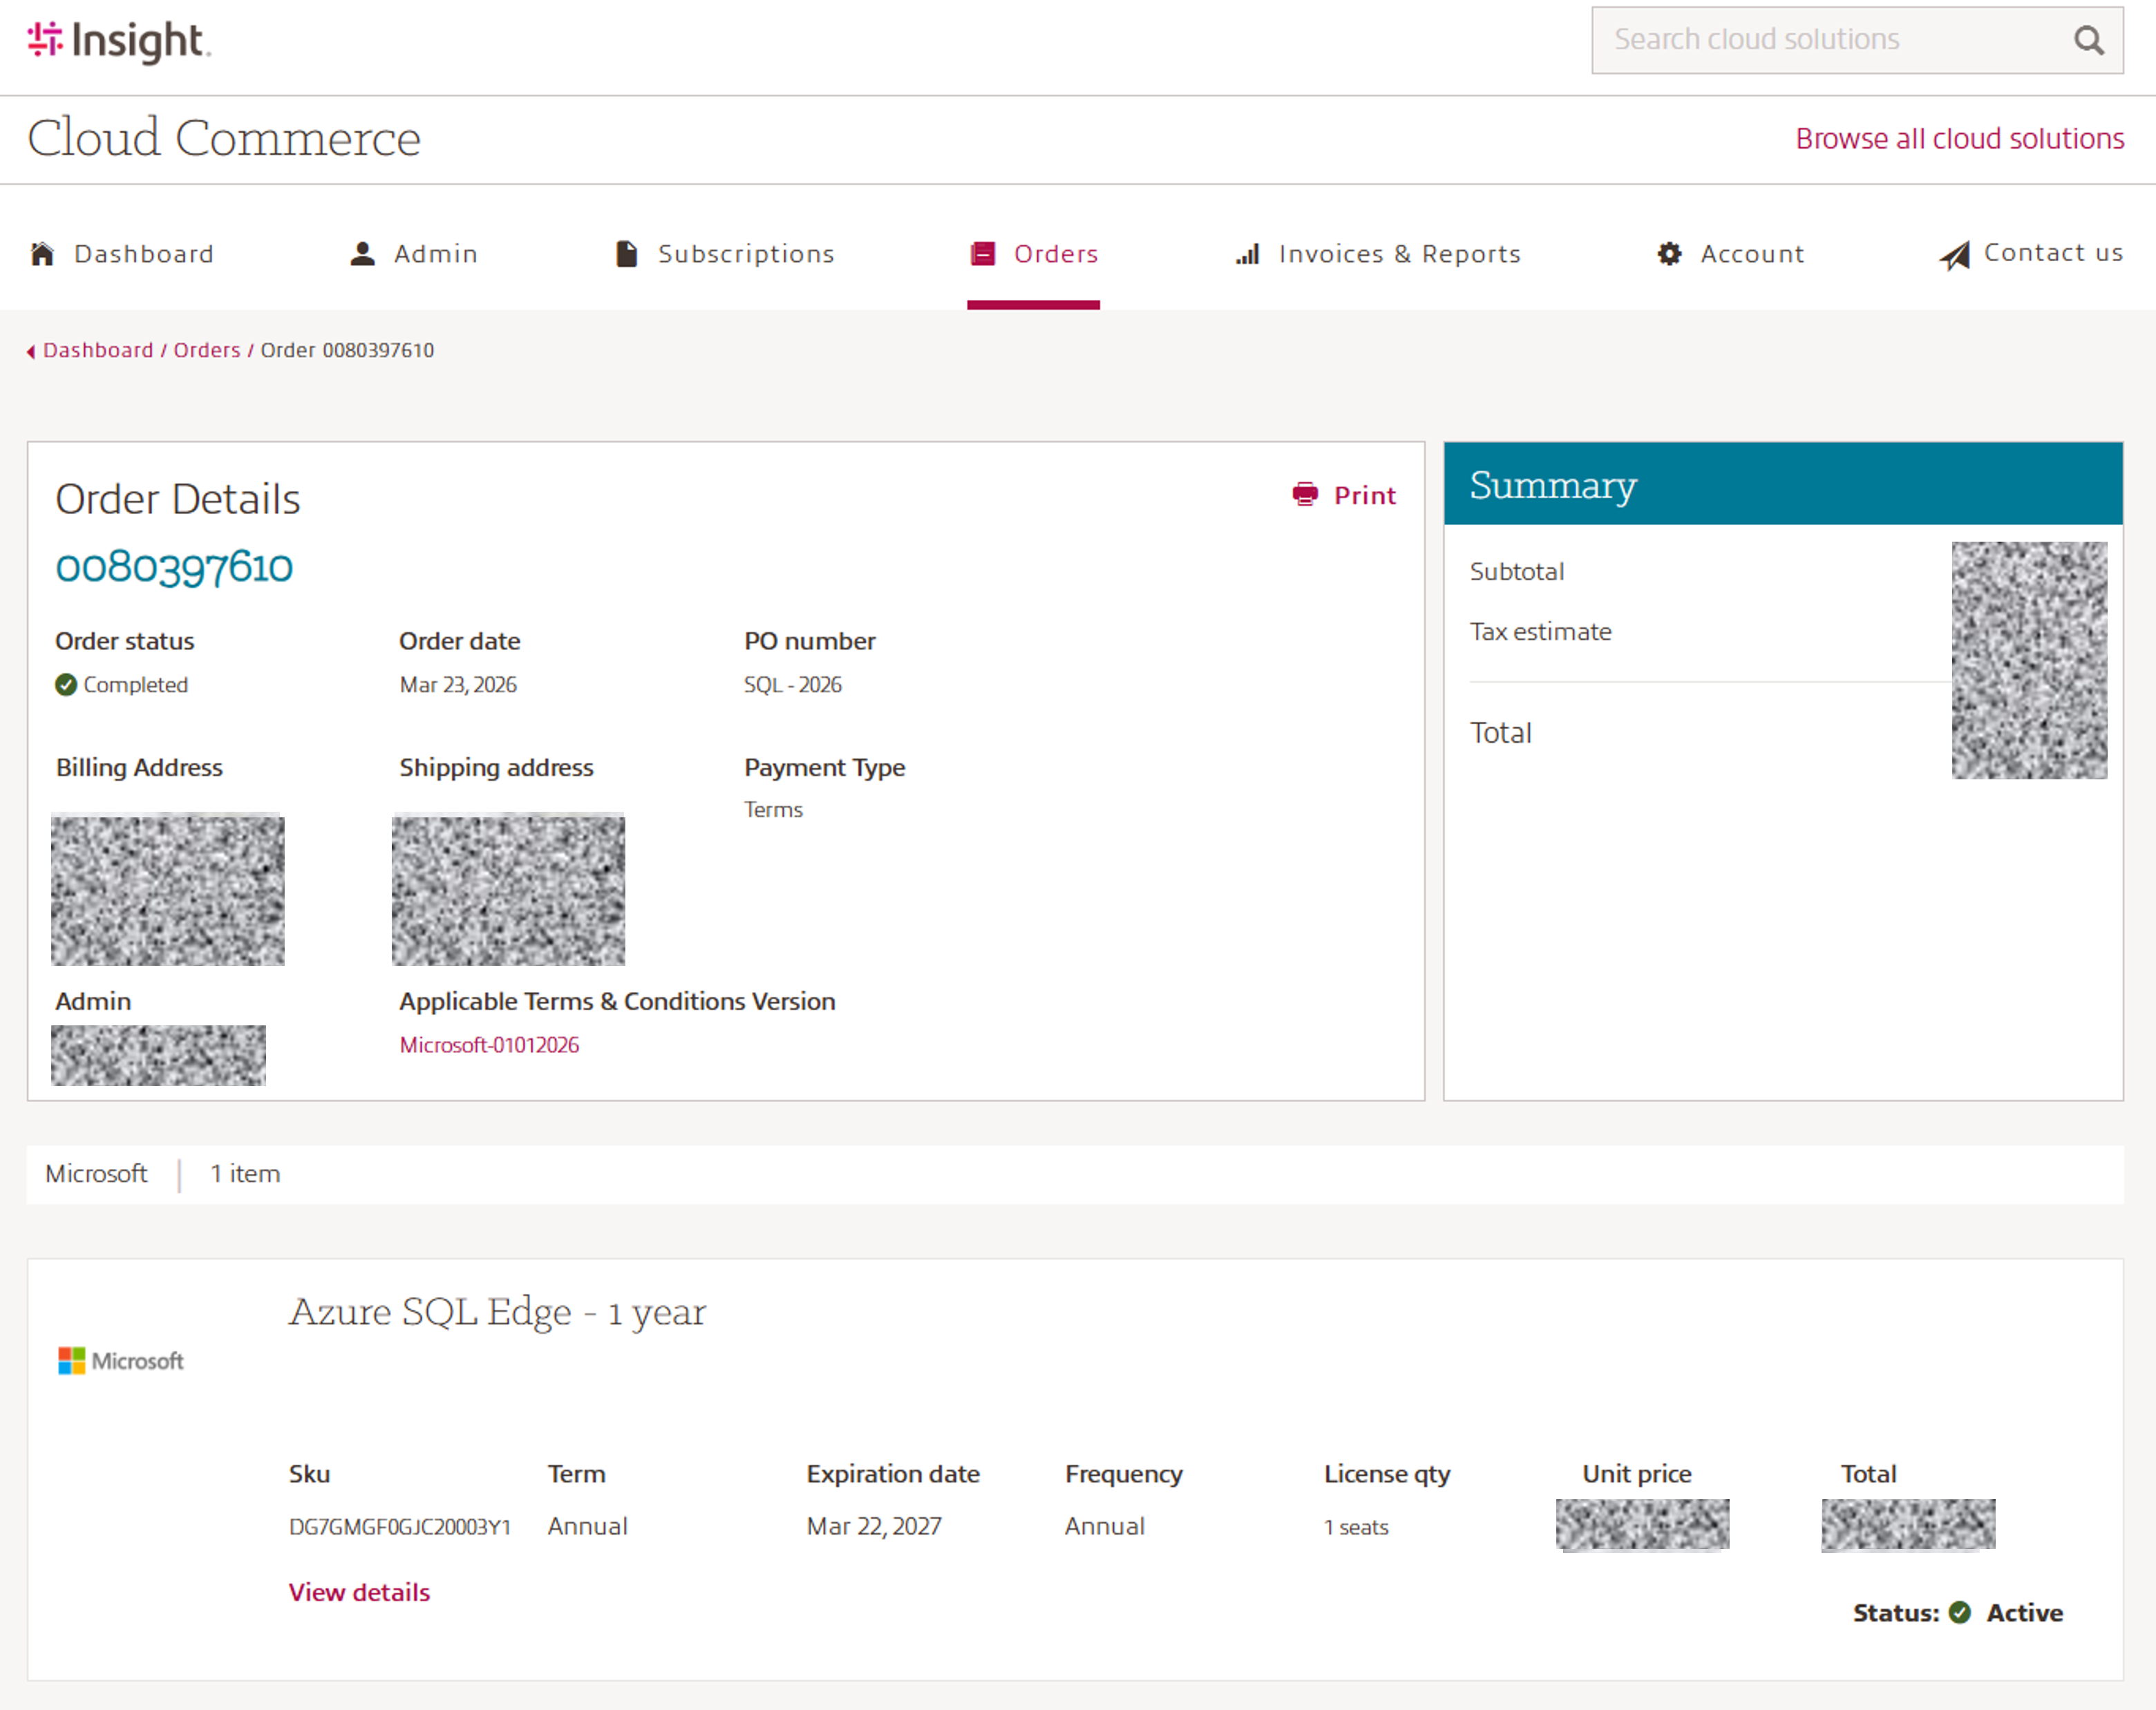This screenshot has height=1710, width=2156.
Task: Click the search magnifier icon
Action: coord(2088,39)
